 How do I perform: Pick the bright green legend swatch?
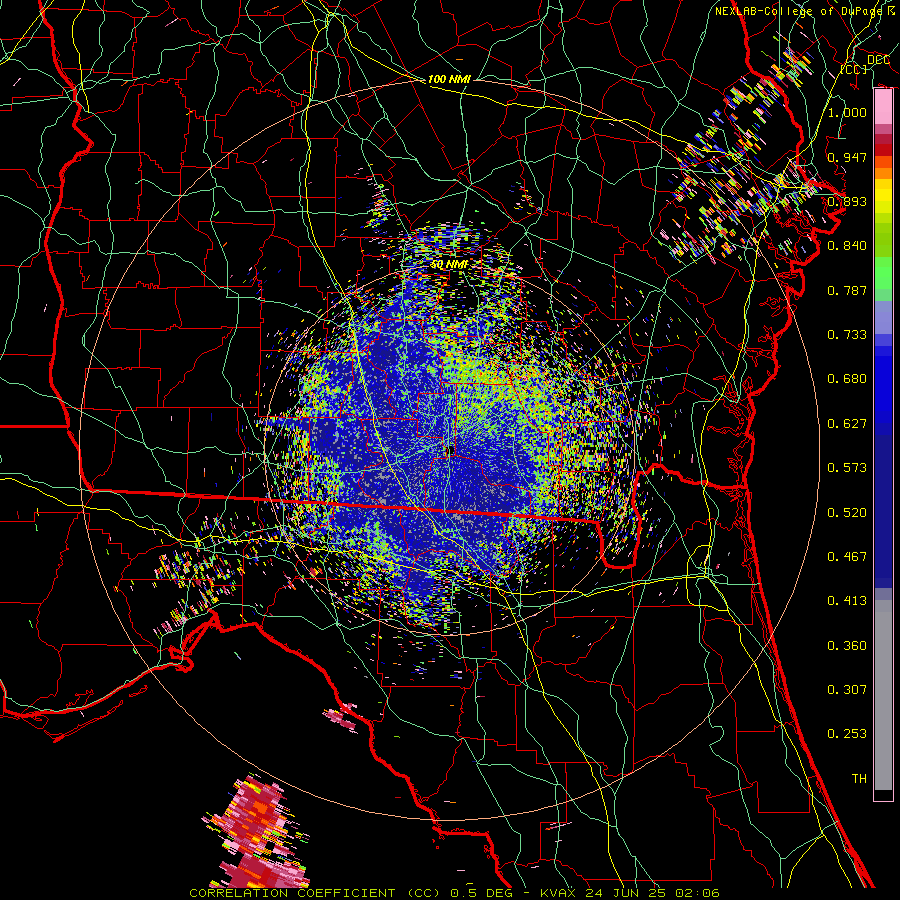coord(883,271)
